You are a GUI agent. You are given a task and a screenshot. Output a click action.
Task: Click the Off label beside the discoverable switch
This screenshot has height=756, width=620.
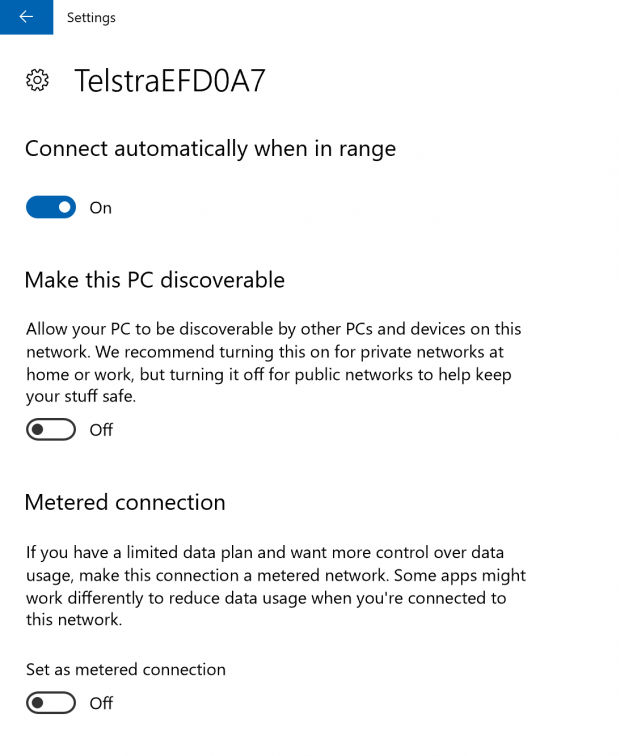101,430
